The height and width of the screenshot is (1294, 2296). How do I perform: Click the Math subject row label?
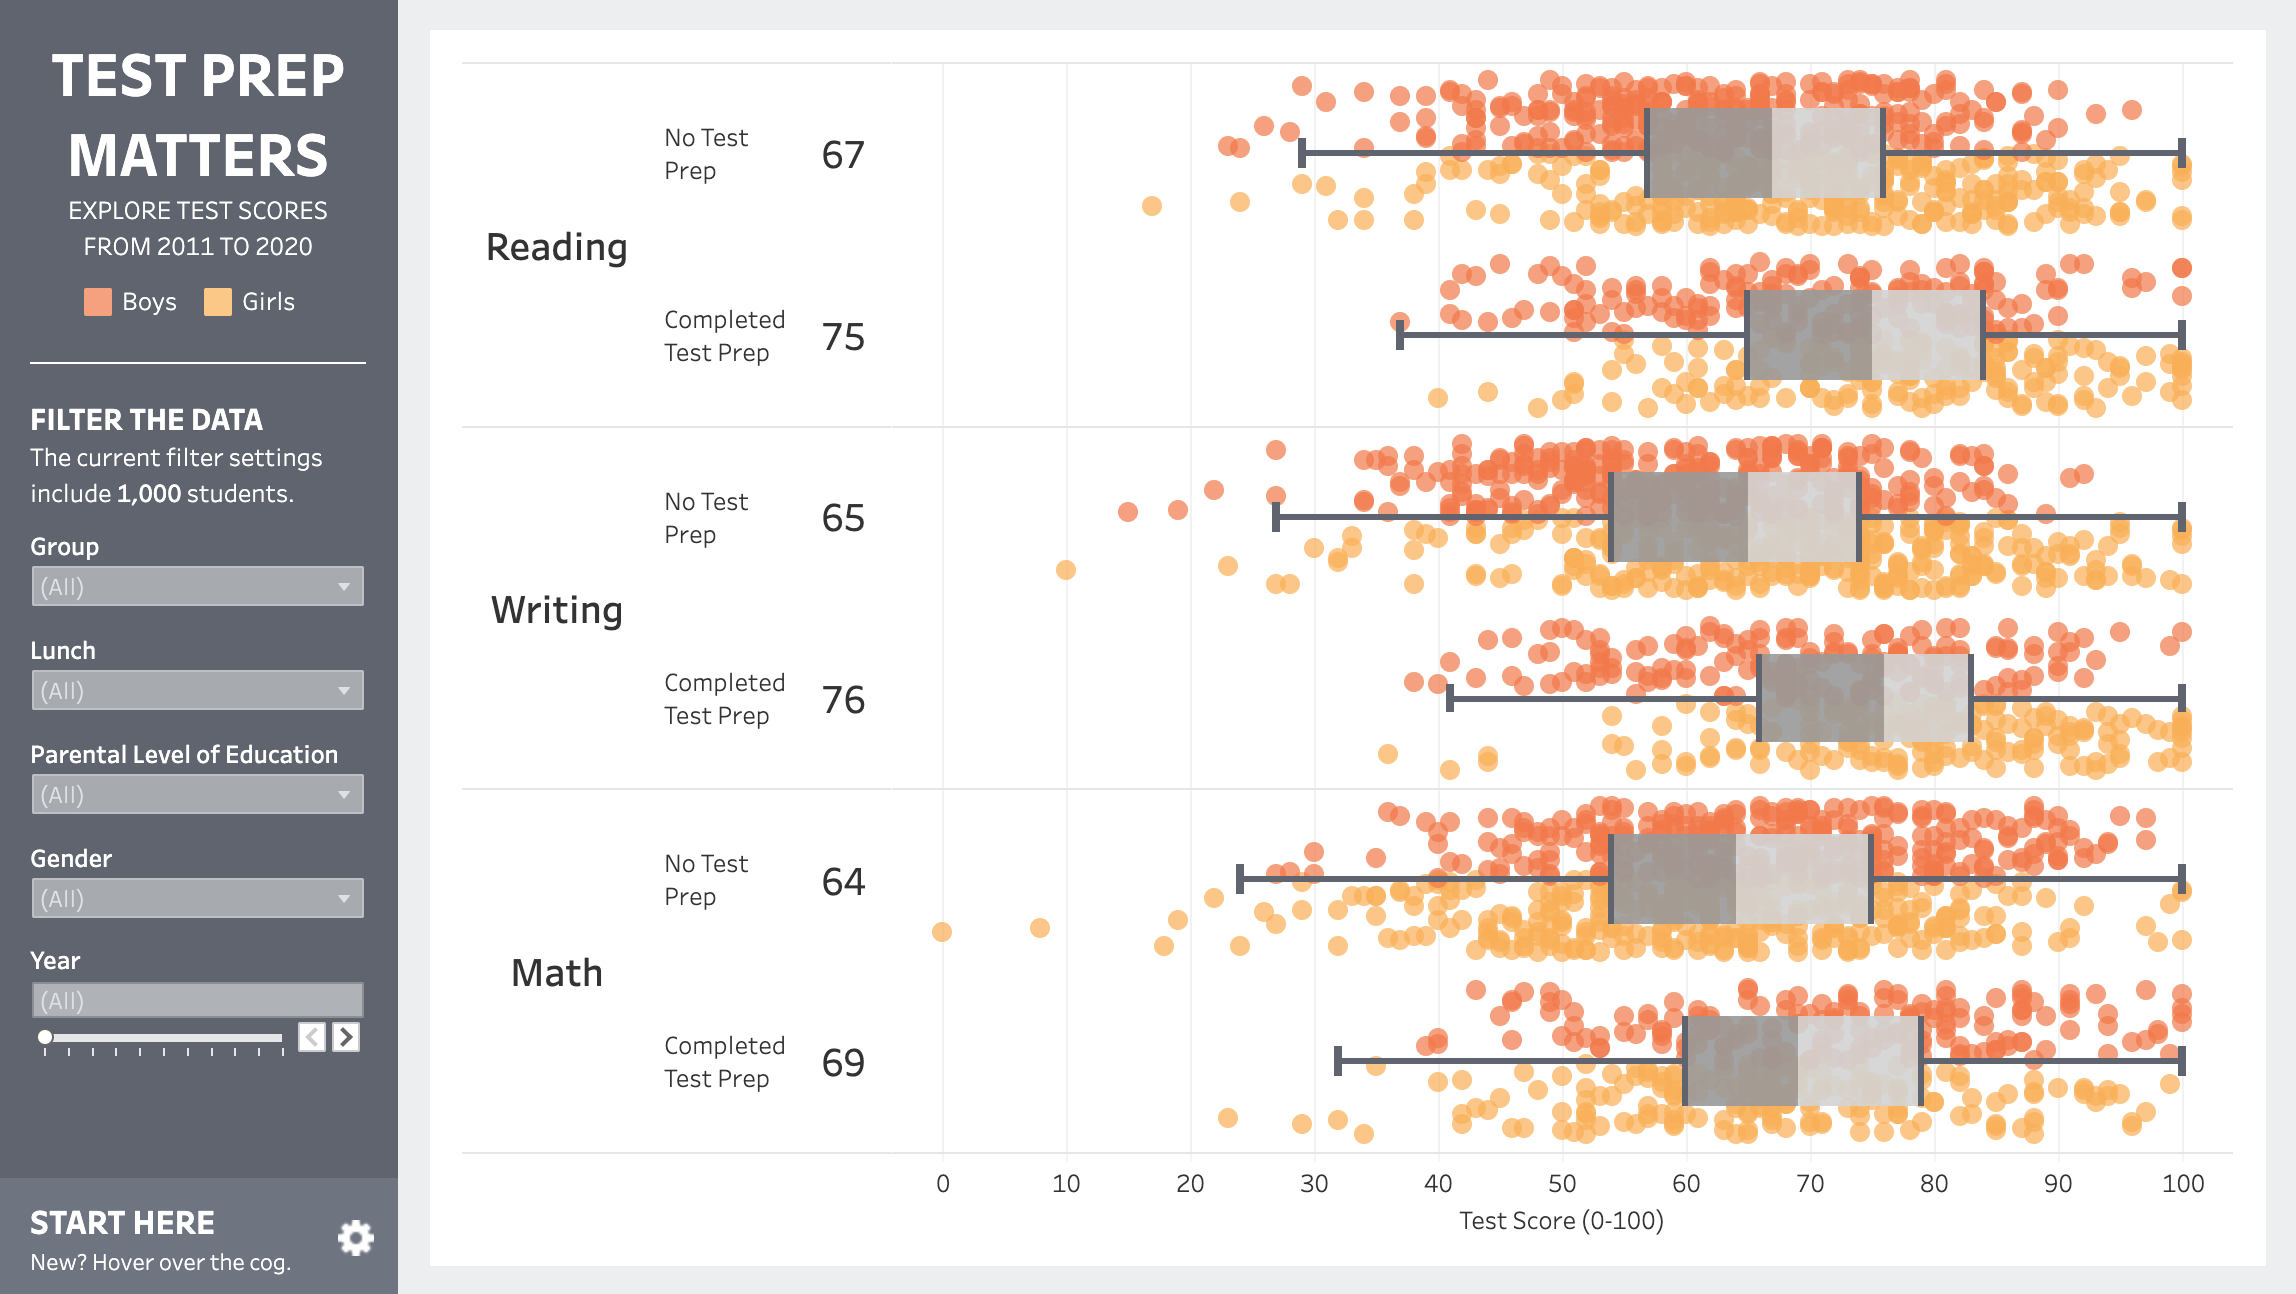tap(557, 973)
